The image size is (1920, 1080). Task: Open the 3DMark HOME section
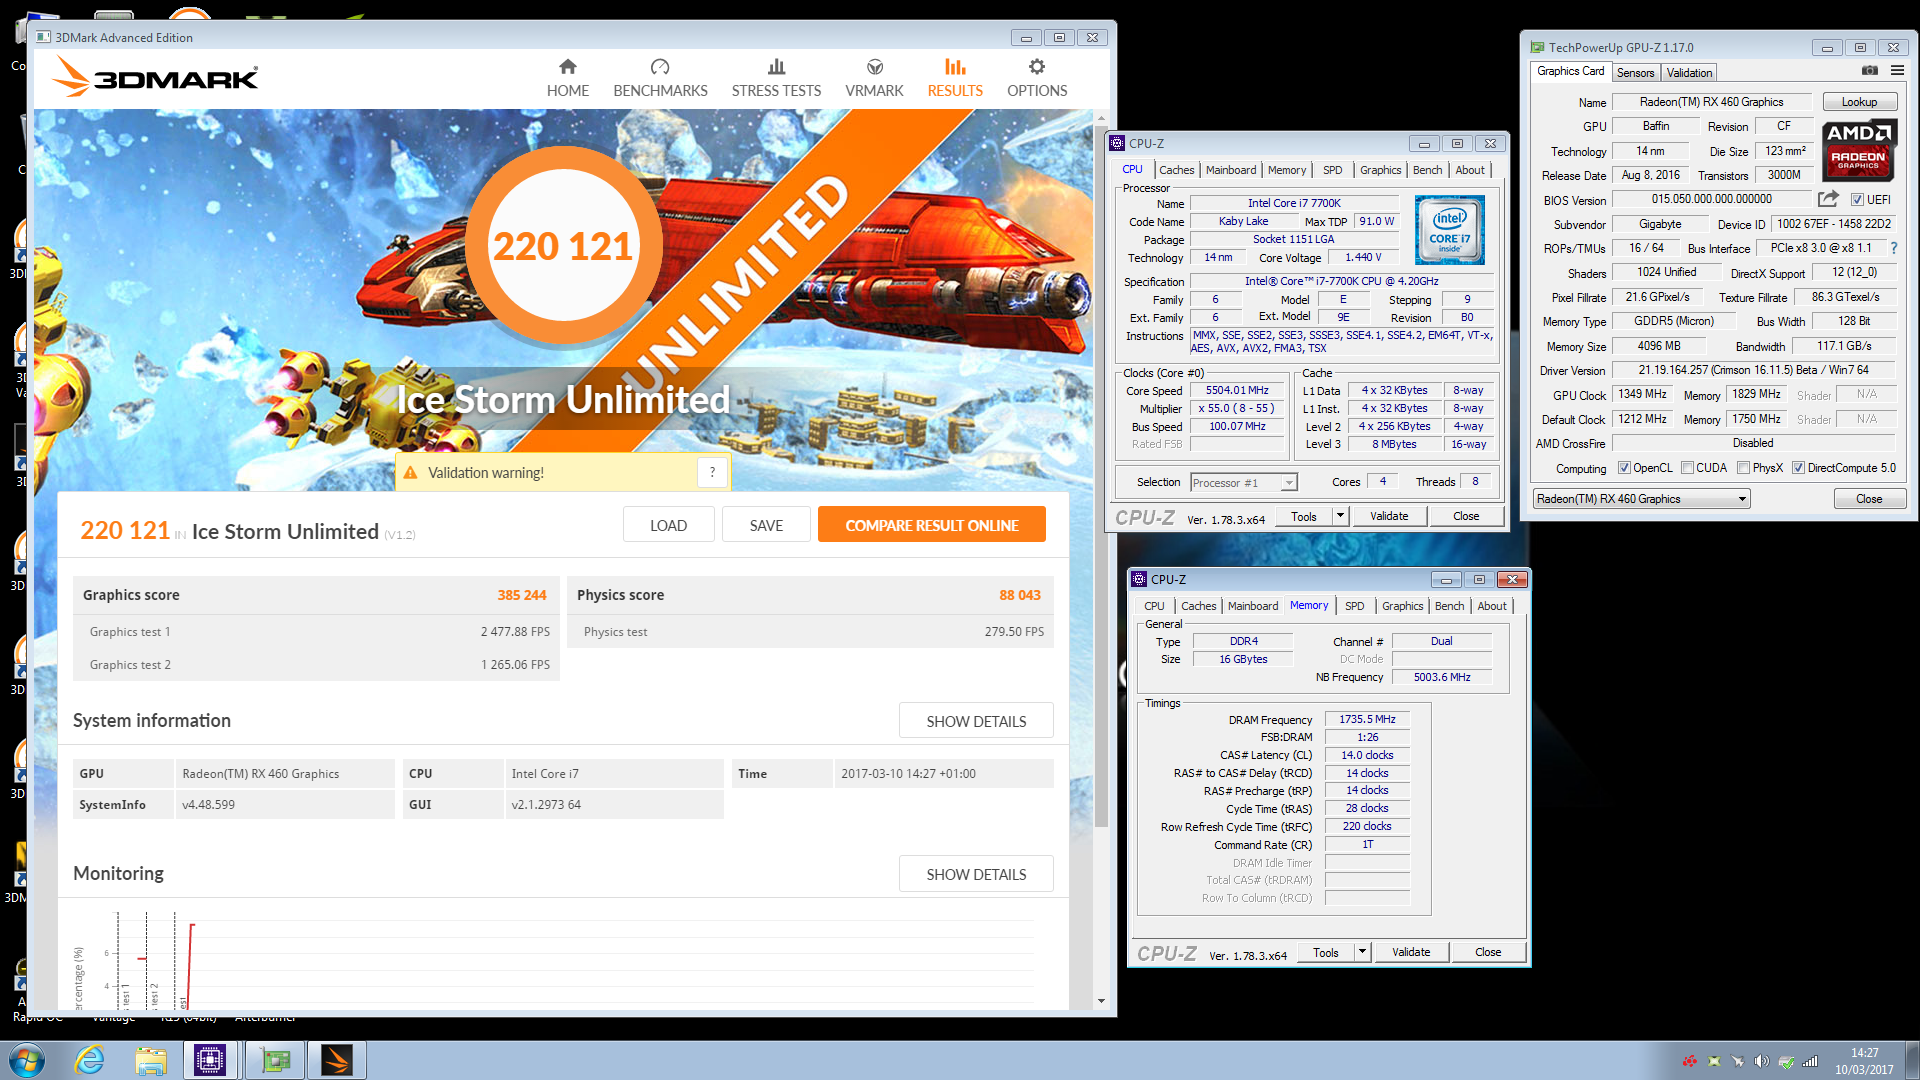(567, 77)
